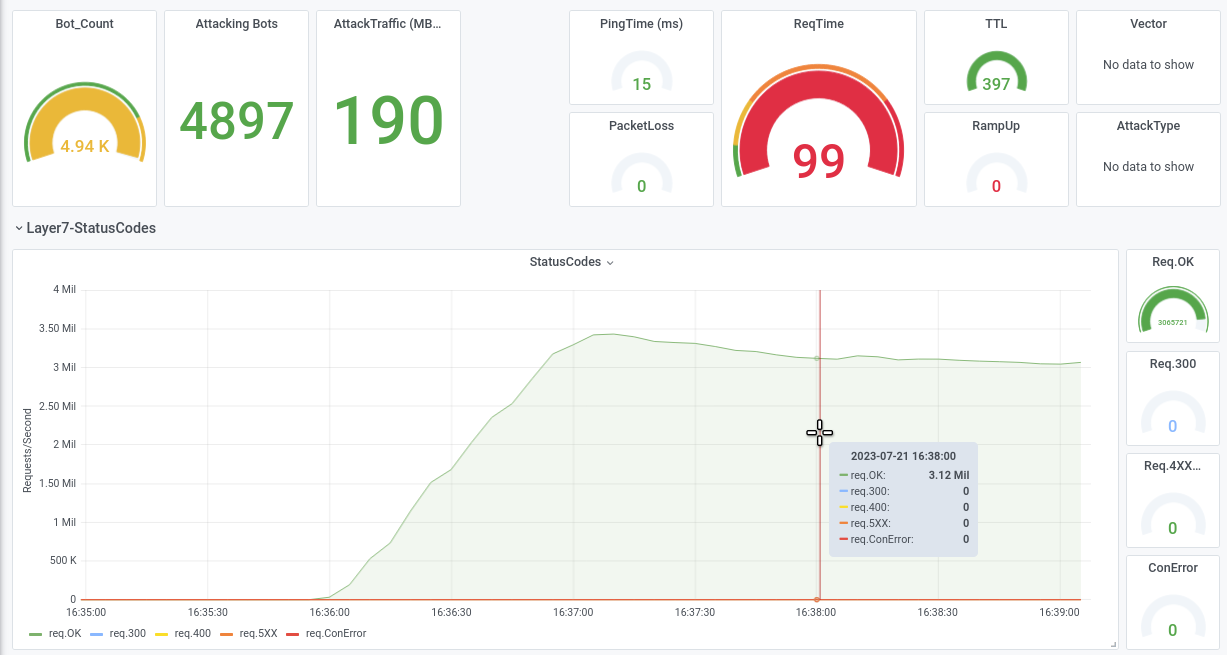Click the 3.50 Mil y-axis label
Screen dimensions: 1227x655
point(57,328)
